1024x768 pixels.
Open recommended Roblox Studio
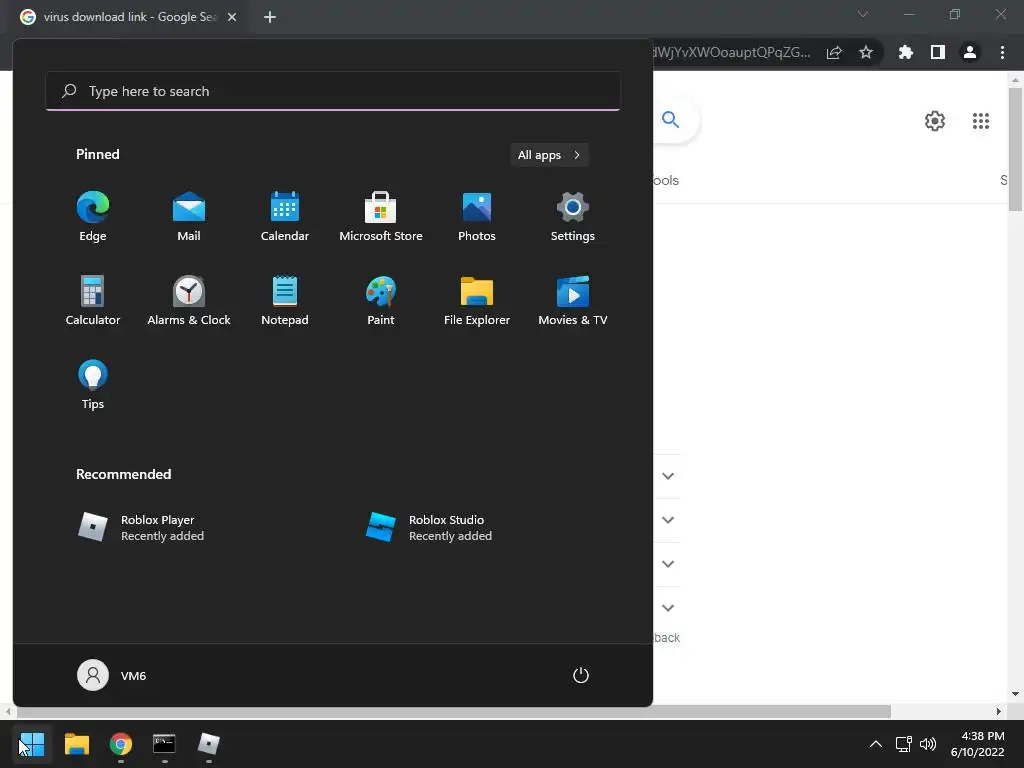pyautogui.click(x=429, y=528)
